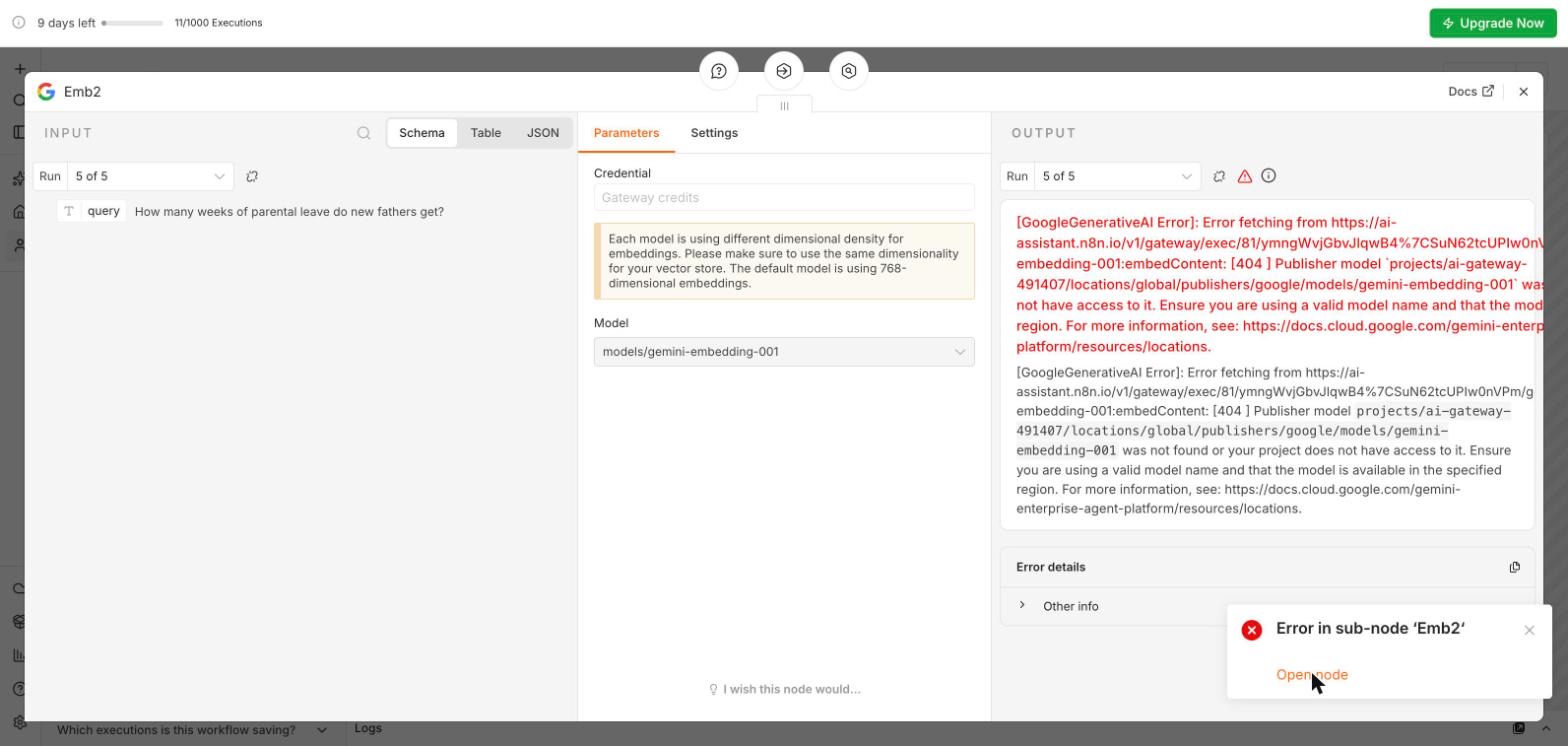This screenshot has width=1568, height=746.
Task: Click the Google logo beside Emb2
Action: [x=46, y=91]
